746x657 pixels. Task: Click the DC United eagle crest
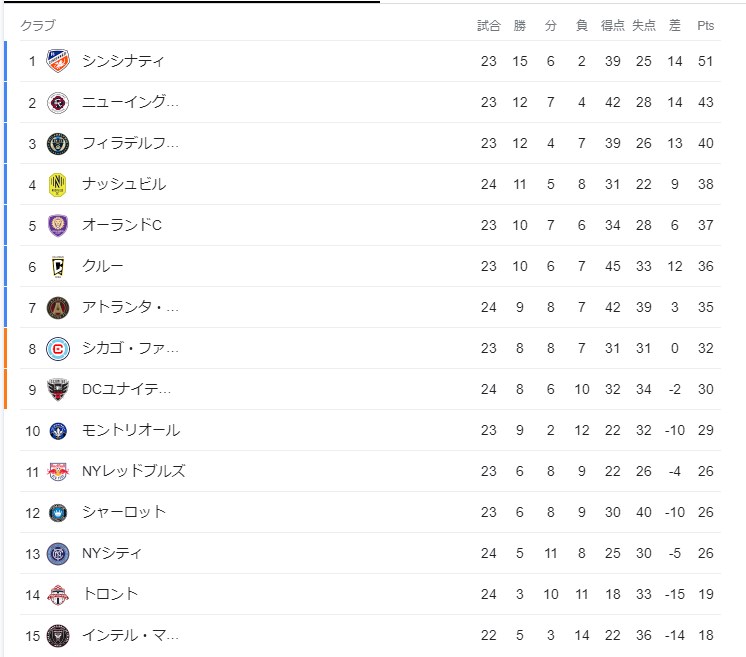[x=58, y=390]
